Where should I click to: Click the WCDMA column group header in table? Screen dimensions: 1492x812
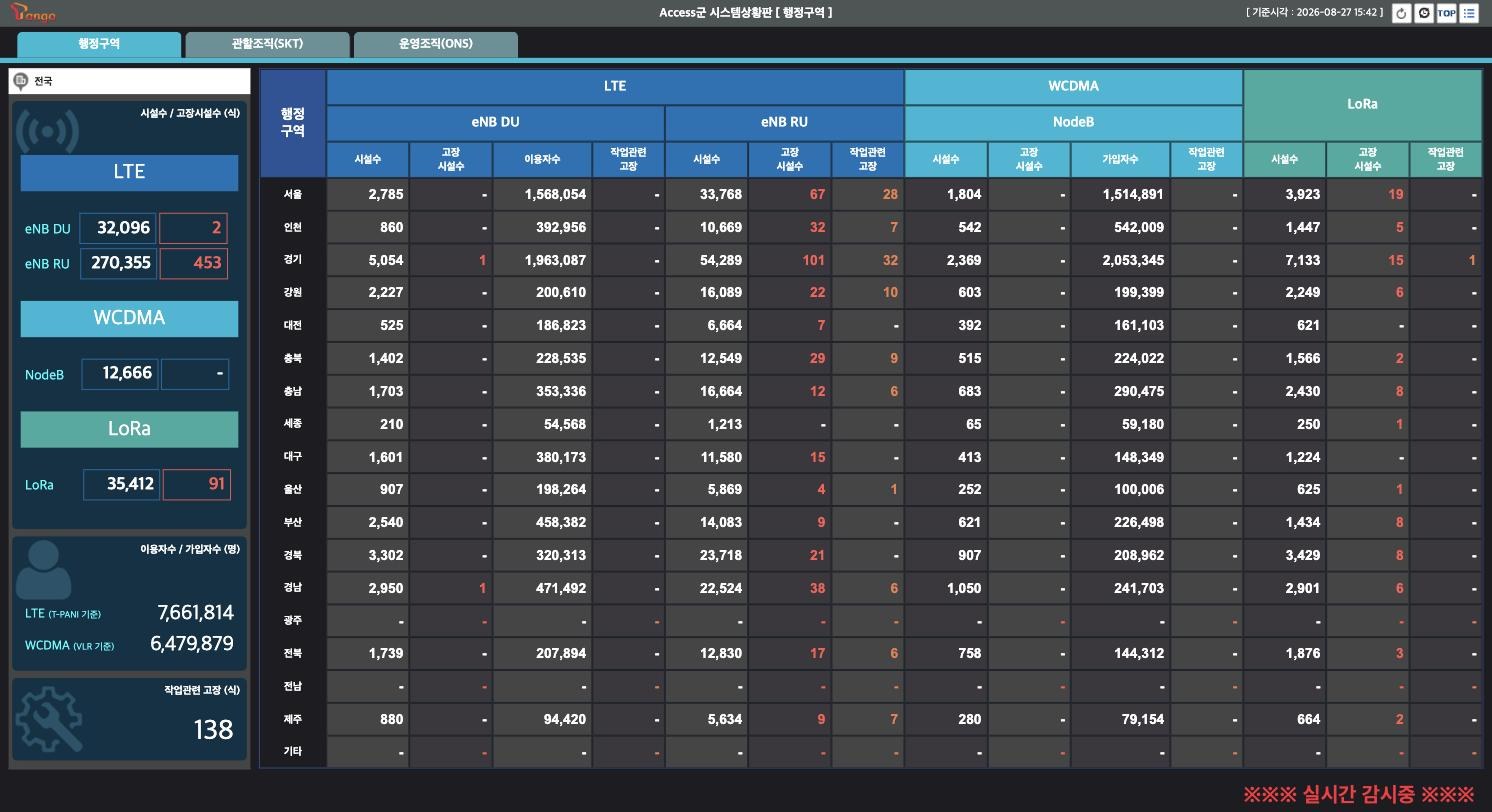(x=1073, y=86)
